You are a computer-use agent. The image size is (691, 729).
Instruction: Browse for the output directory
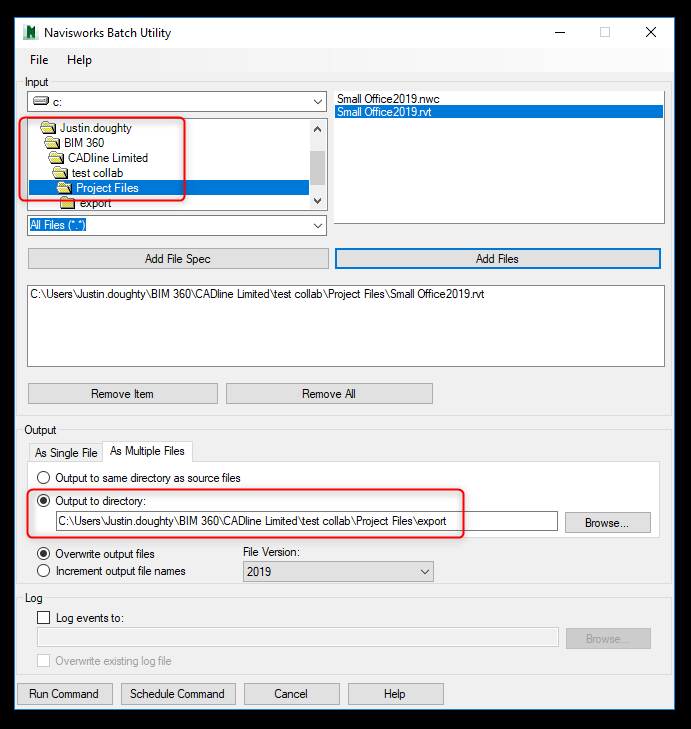607,523
